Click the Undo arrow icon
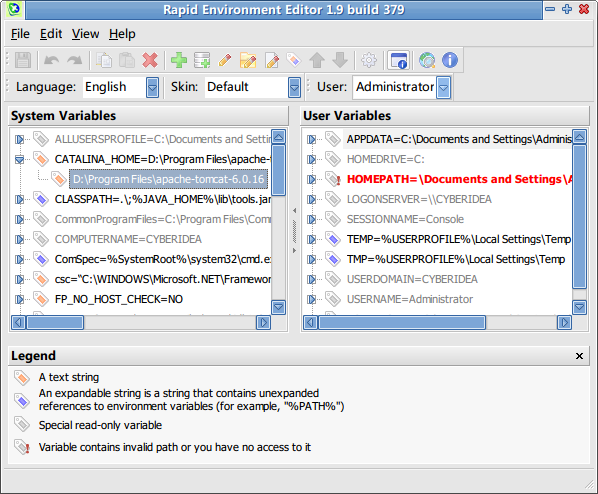 coord(51,60)
